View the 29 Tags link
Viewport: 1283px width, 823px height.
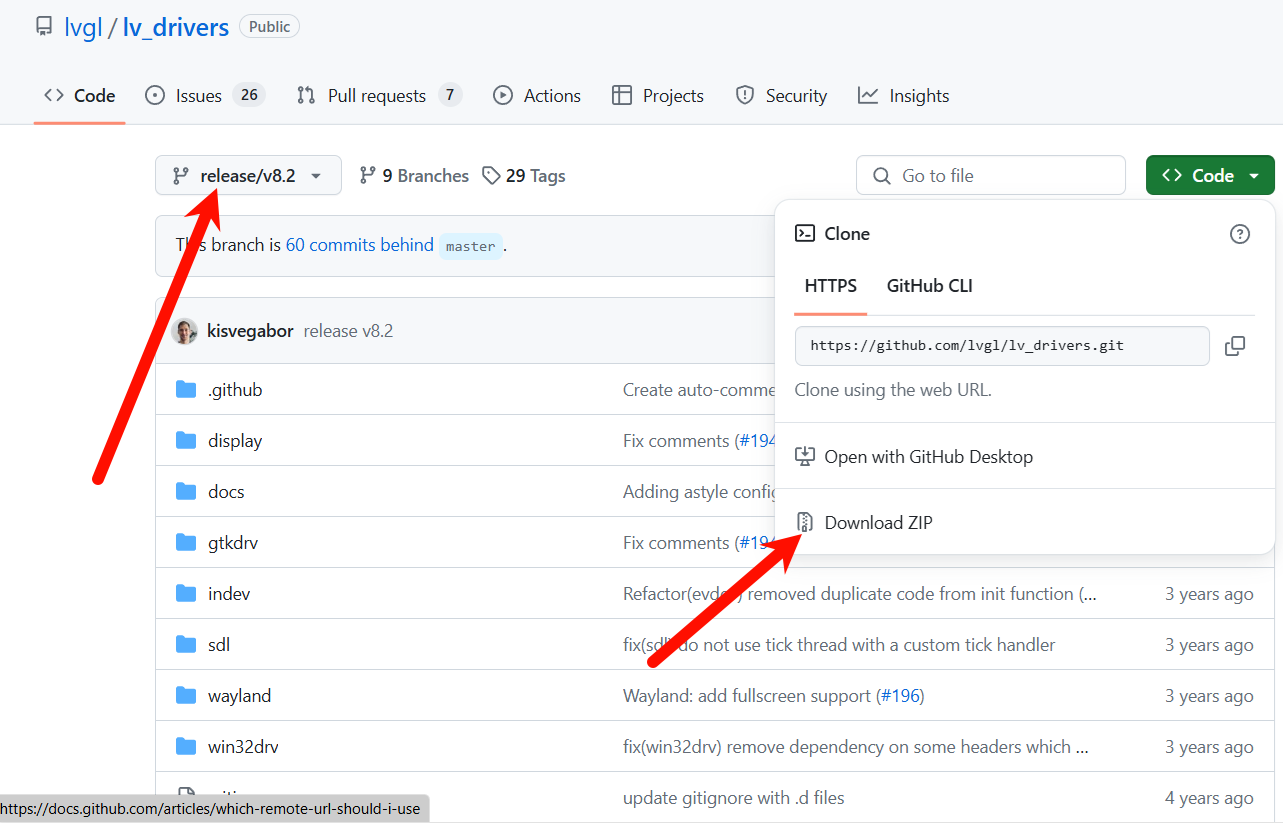523,175
